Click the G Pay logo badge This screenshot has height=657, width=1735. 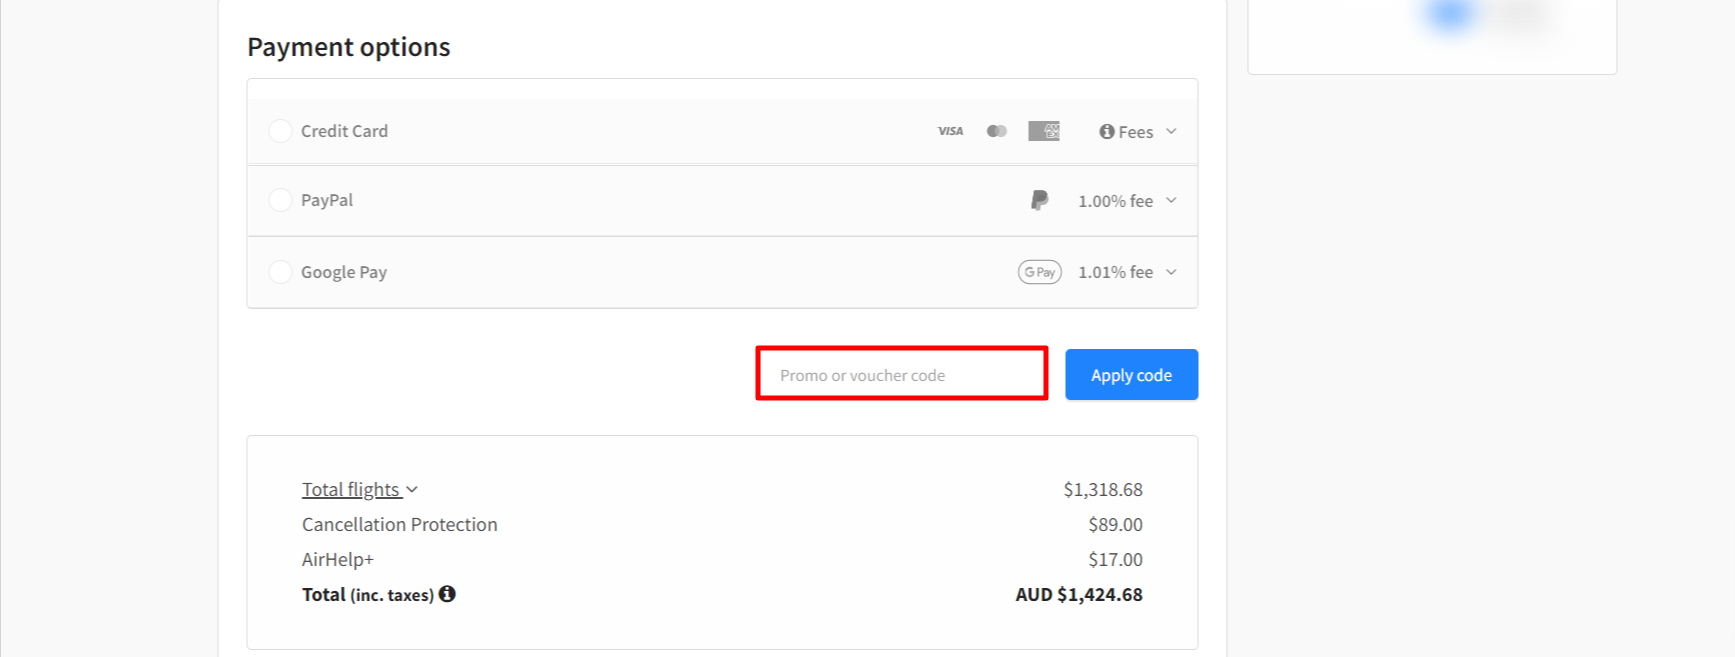tap(1039, 272)
